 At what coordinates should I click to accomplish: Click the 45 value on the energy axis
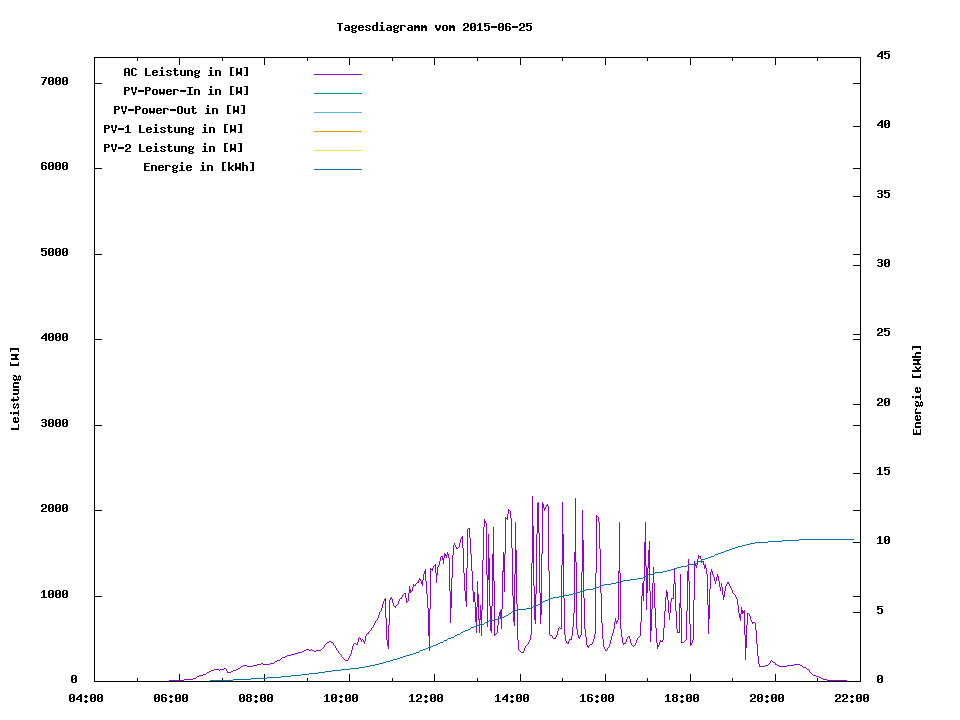tap(883, 55)
